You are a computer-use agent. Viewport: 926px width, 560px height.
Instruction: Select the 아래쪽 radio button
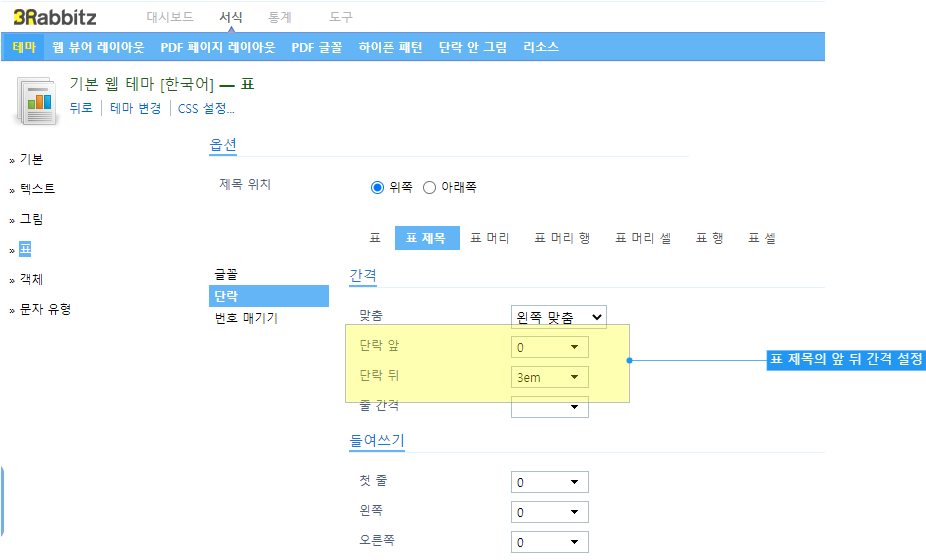pyautogui.click(x=429, y=188)
